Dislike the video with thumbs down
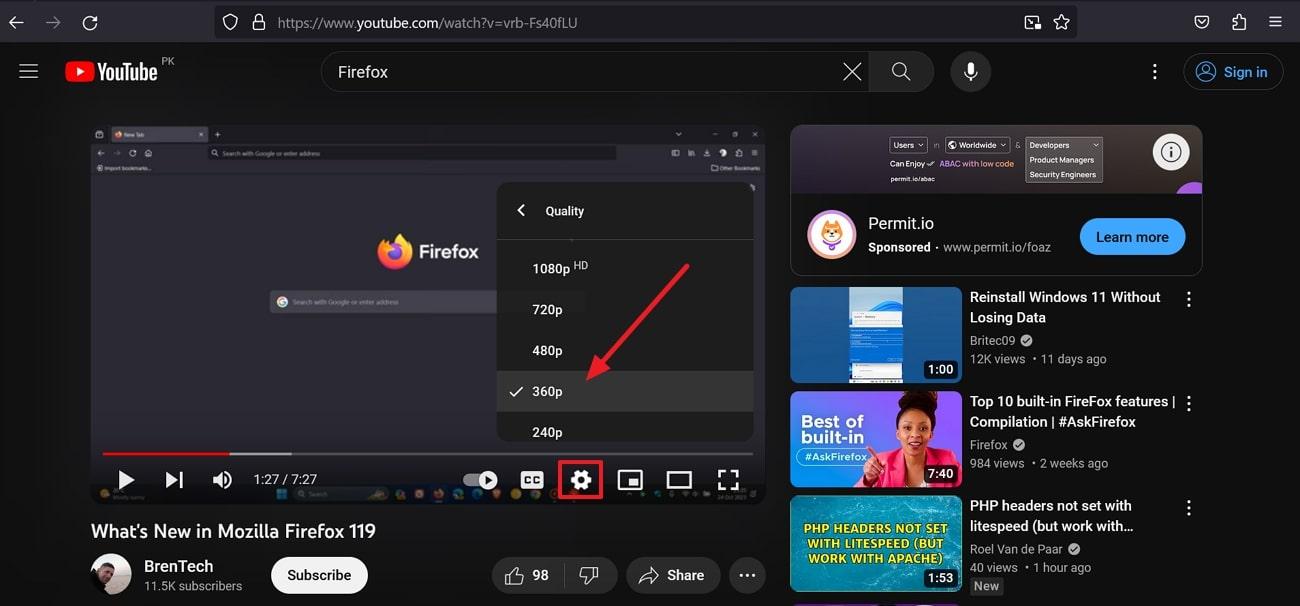 click(x=589, y=575)
